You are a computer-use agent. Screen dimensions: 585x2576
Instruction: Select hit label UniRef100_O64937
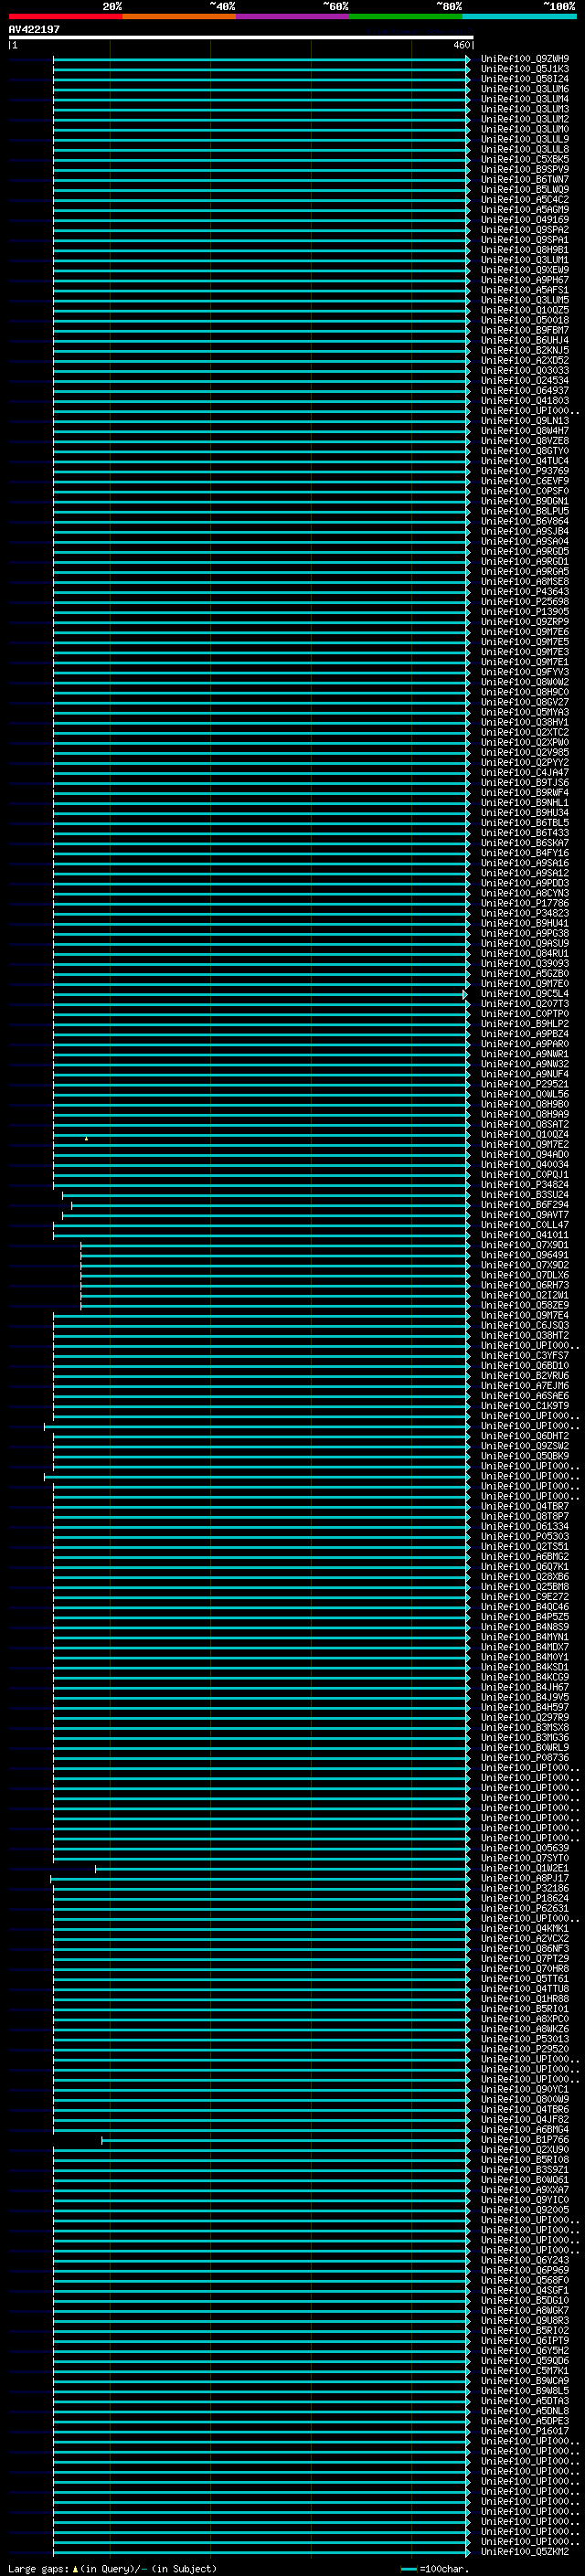(x=525, y=391)
